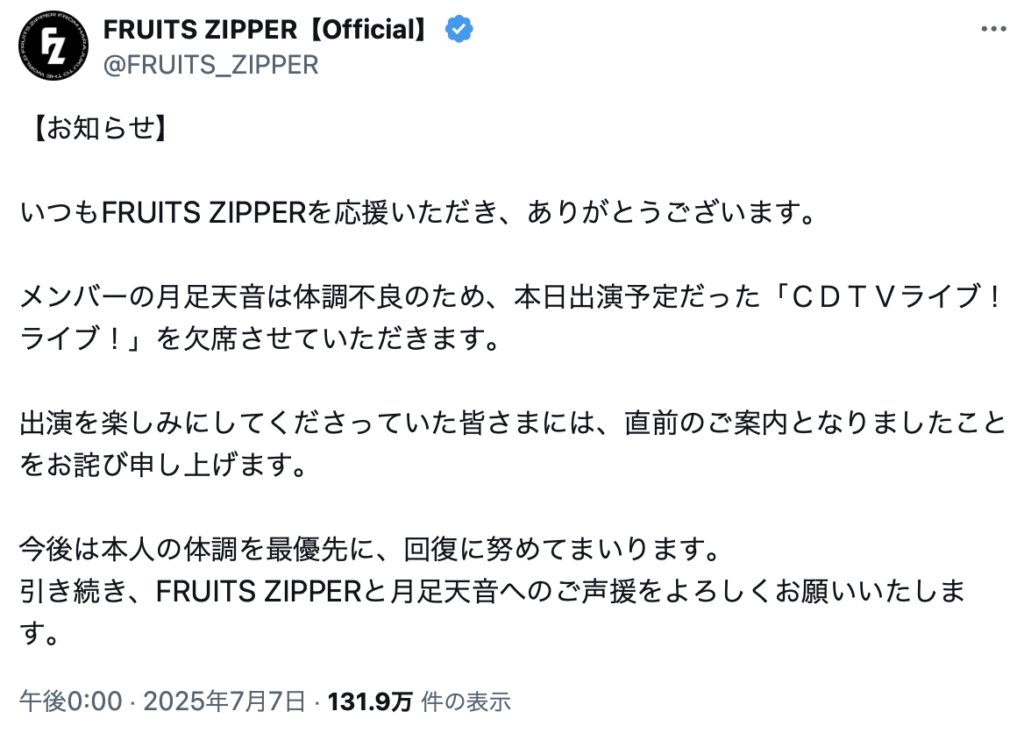1024x733 pixels.
Task: Click the 【お知らせ】 heading text
Action: (98, 128)
